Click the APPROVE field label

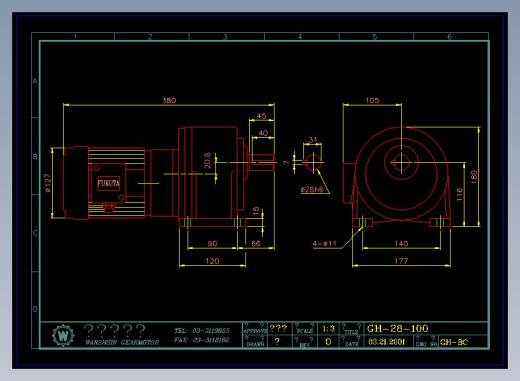pyautogui.click(x=255, y=331)
